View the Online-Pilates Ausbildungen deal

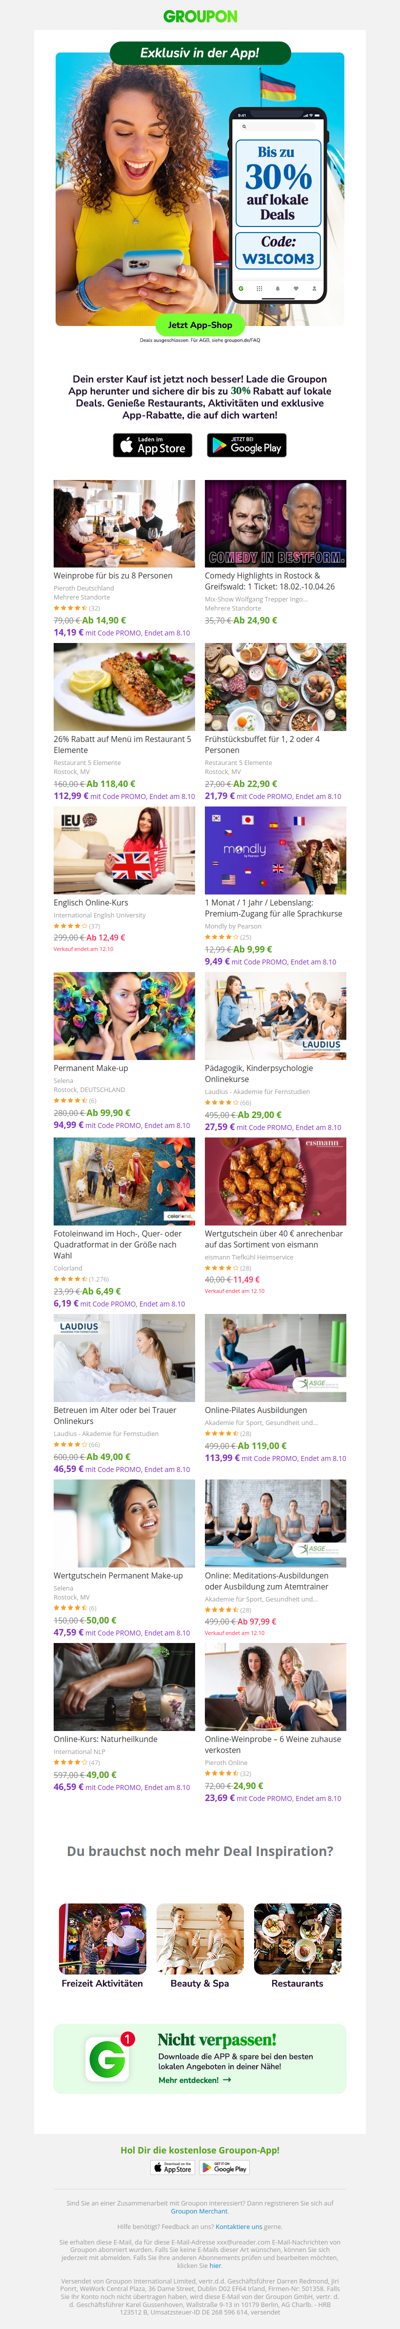(x=256, y=1410)
